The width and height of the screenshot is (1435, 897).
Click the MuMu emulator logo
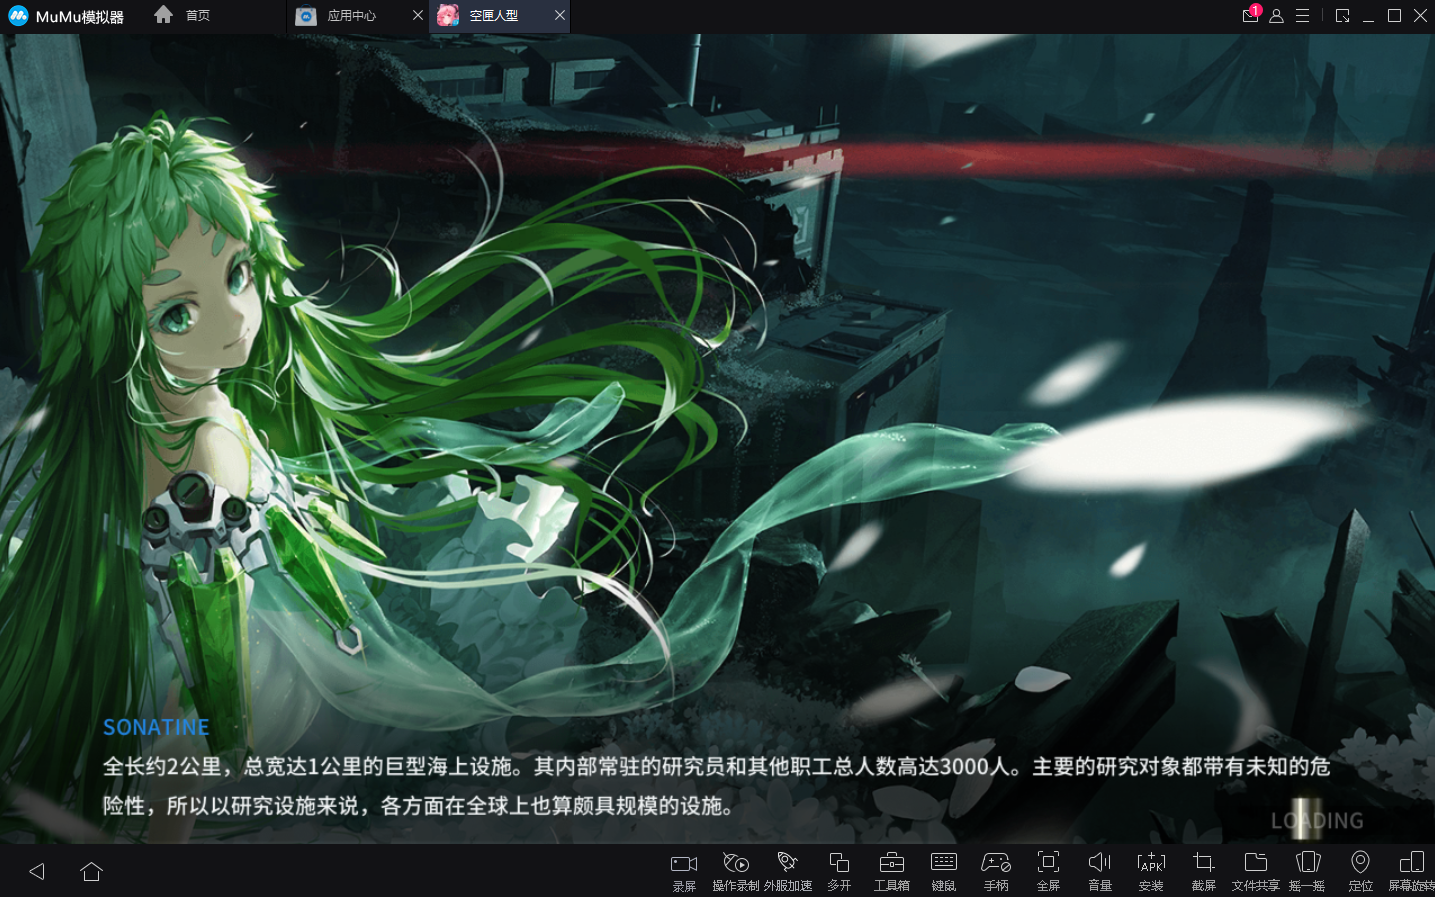click(x=66, y=16)
